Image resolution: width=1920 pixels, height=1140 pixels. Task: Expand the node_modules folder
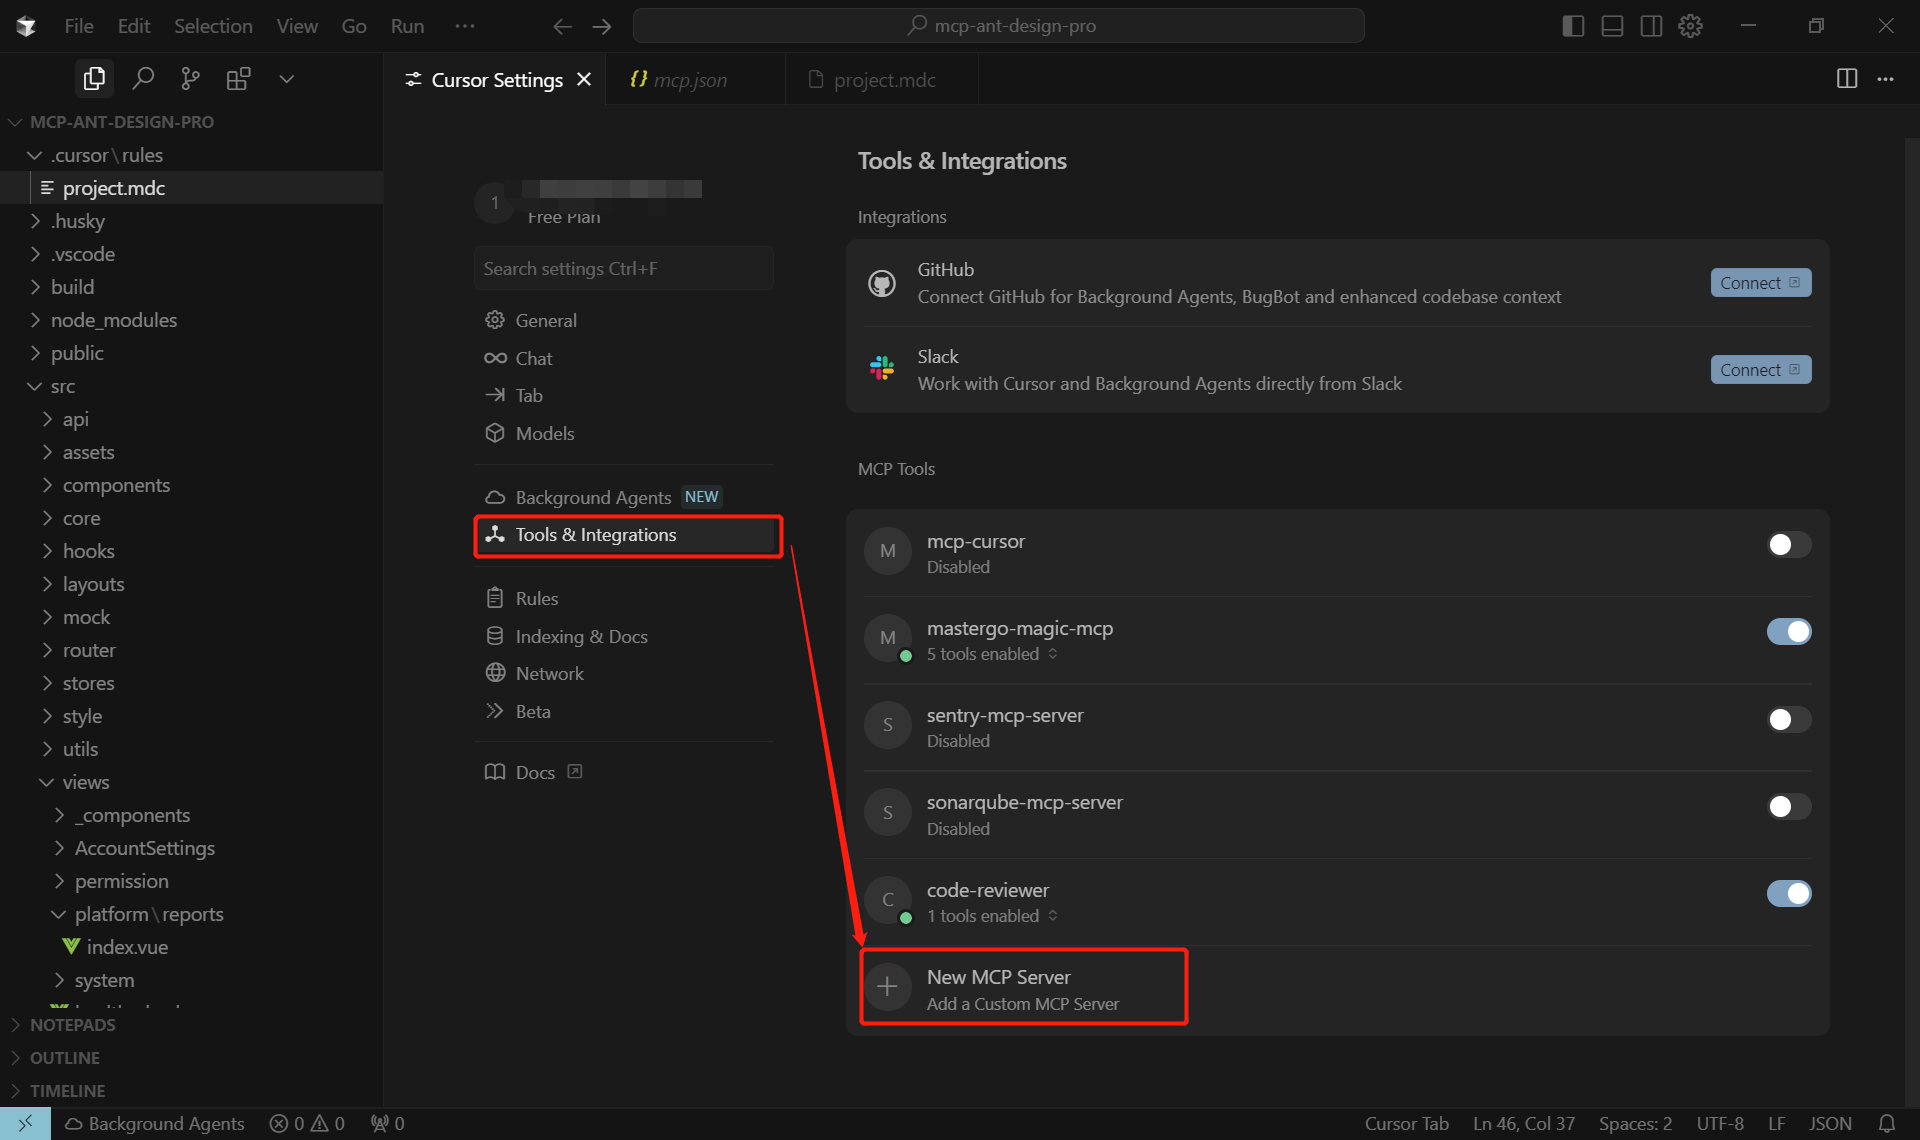click(x=191, y=320)
